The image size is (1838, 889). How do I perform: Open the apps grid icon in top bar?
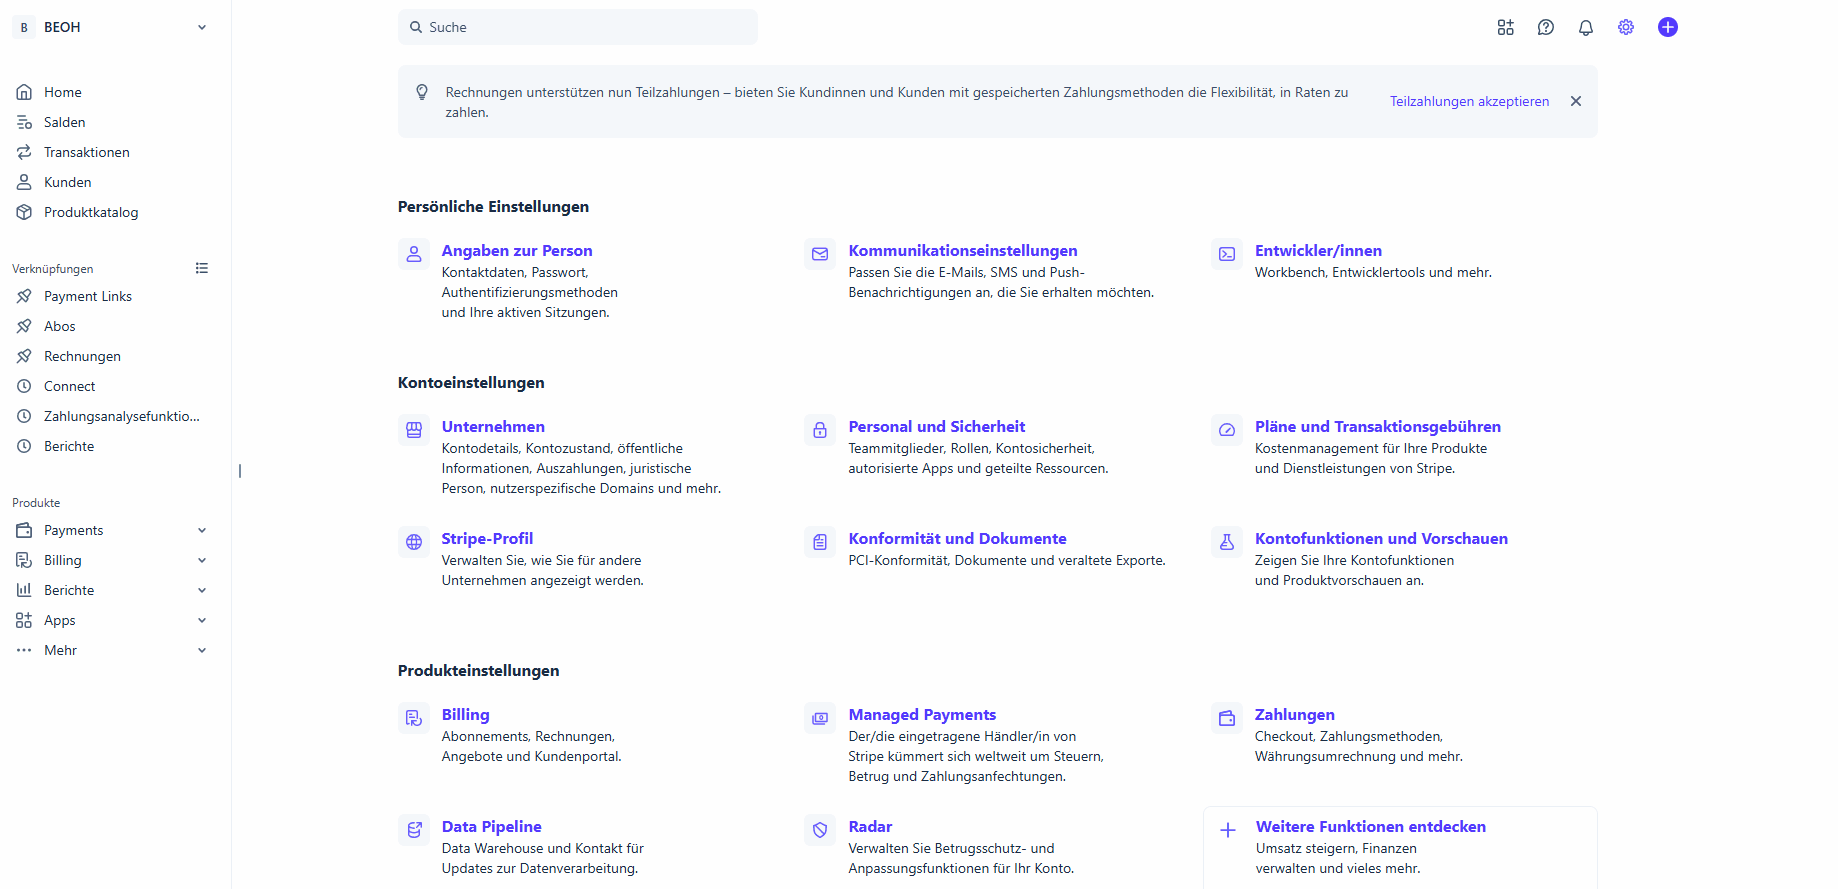coord(1505,27)
